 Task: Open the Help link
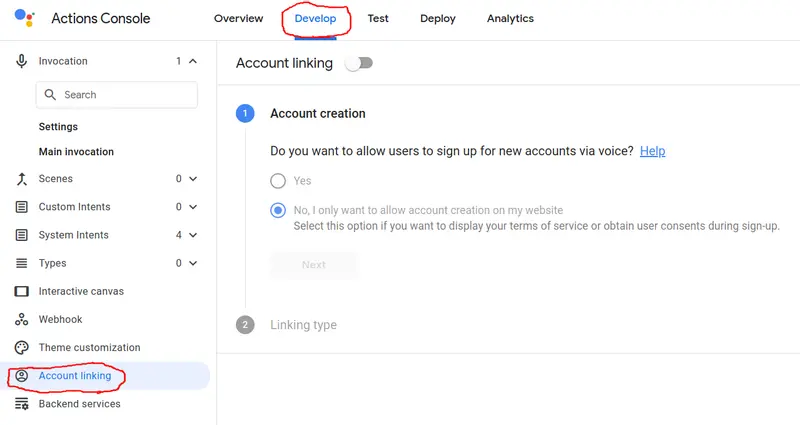(653, 151)
